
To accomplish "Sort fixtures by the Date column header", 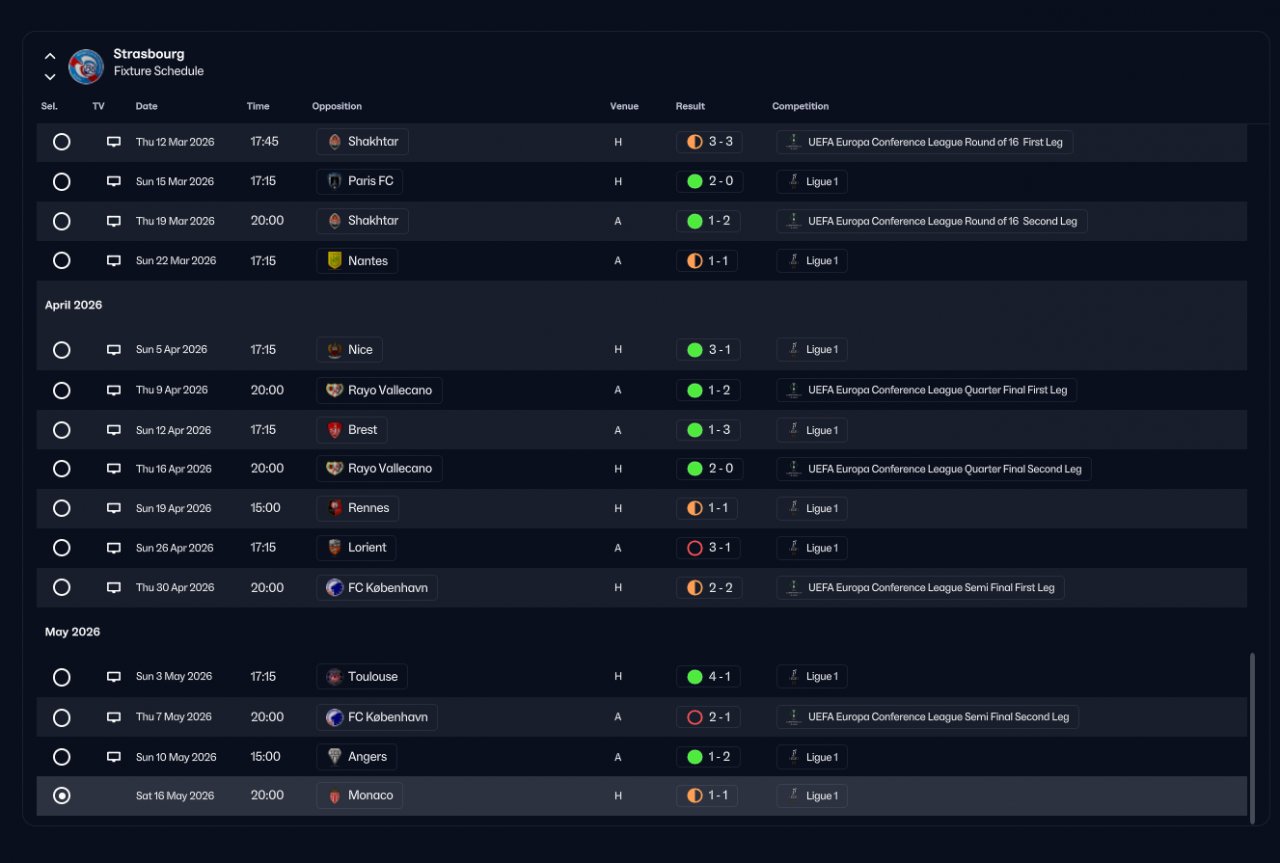I will [147, 106].
